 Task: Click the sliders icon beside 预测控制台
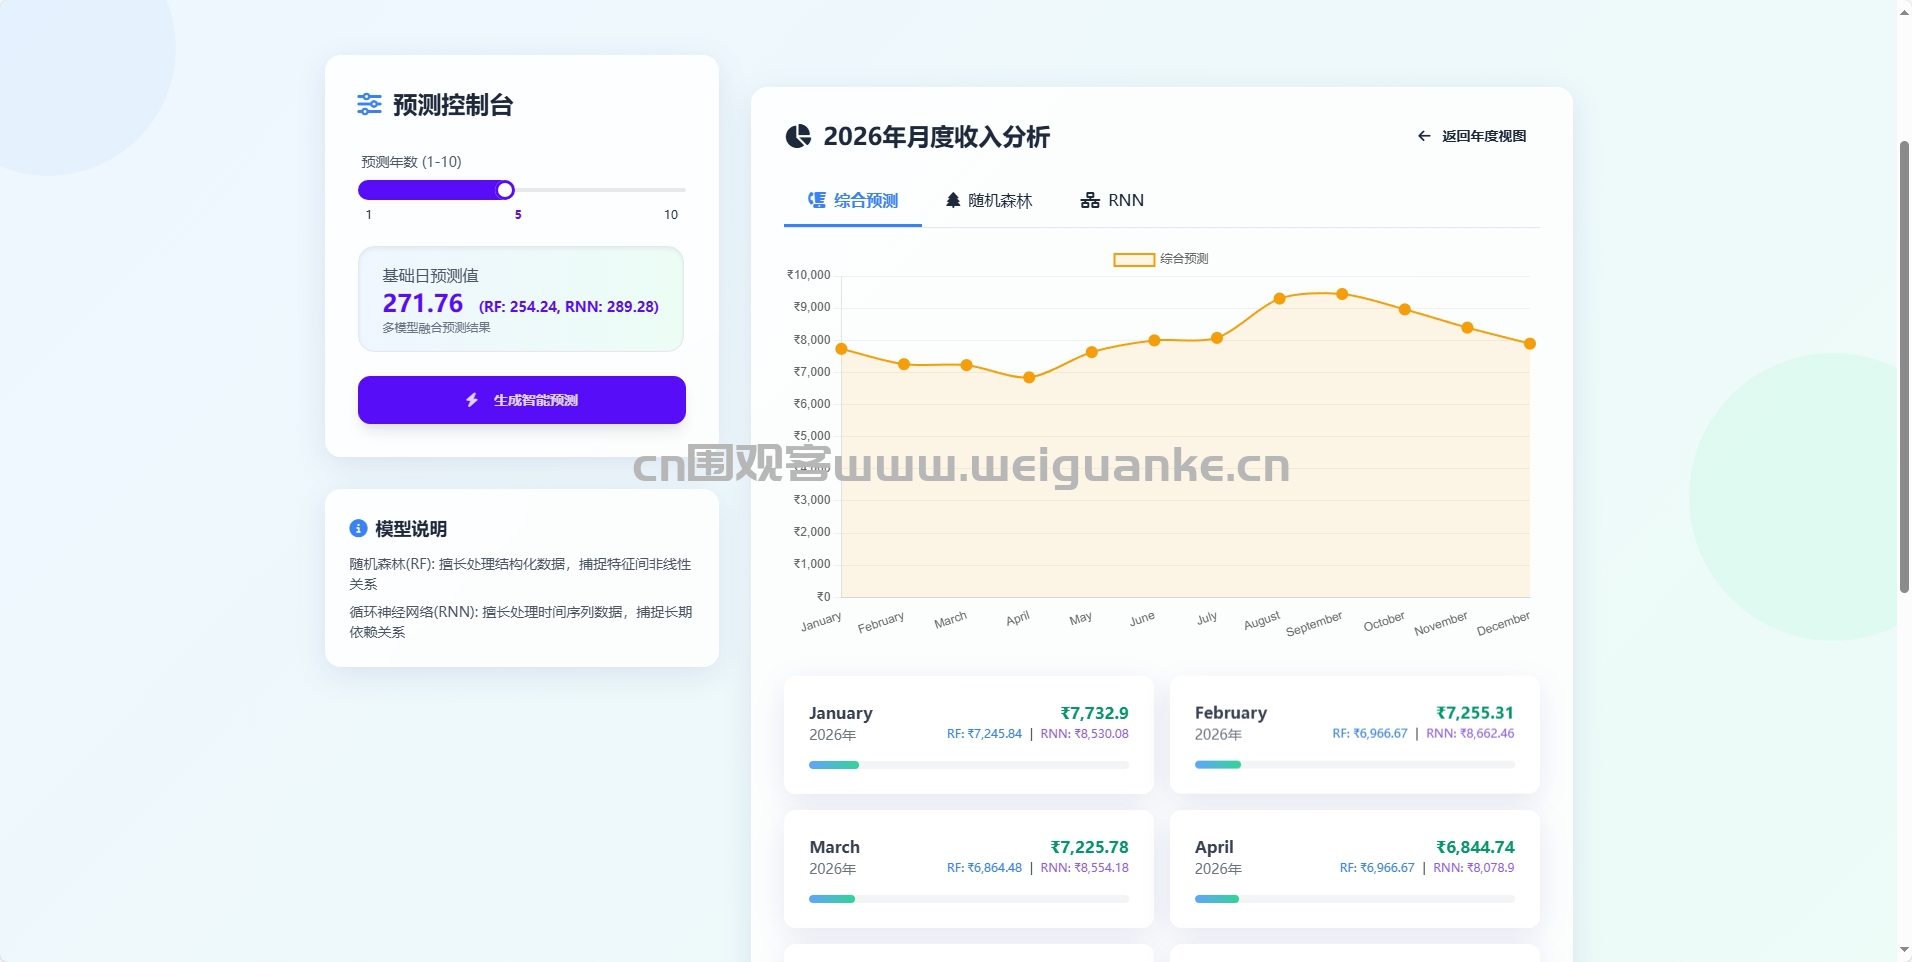(369, 104)
